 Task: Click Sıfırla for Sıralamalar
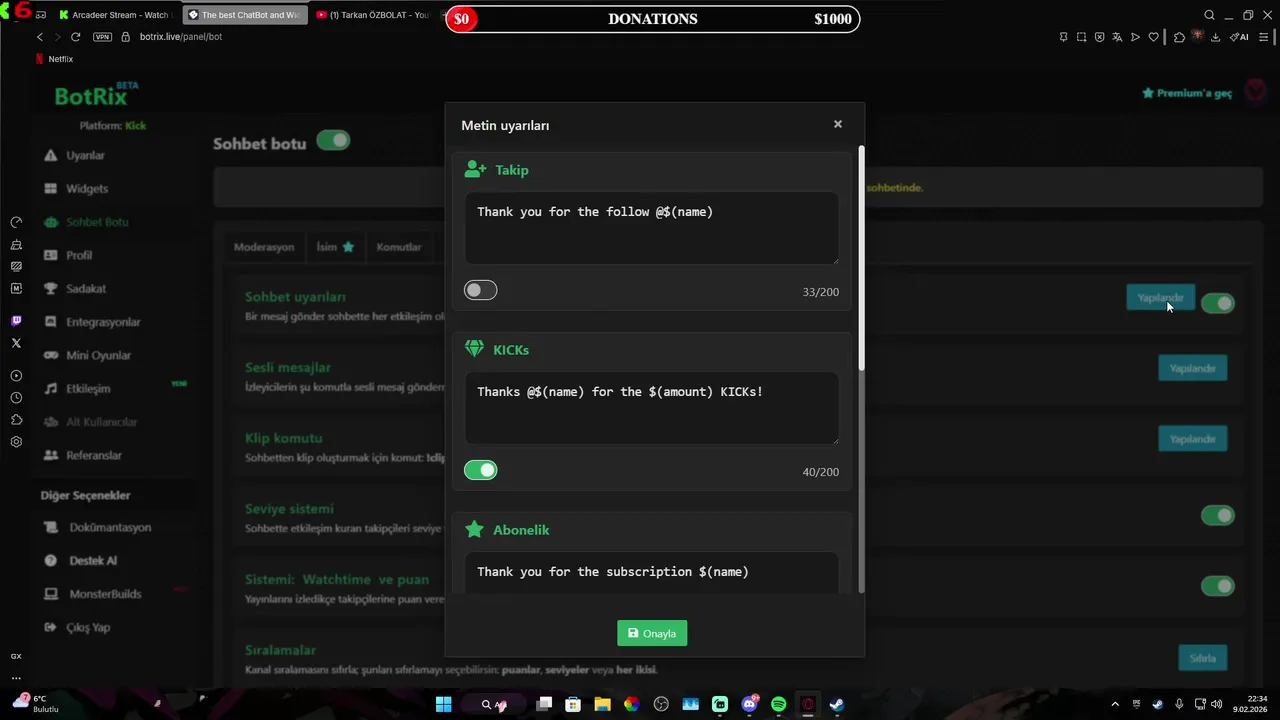pos(1202,658)
